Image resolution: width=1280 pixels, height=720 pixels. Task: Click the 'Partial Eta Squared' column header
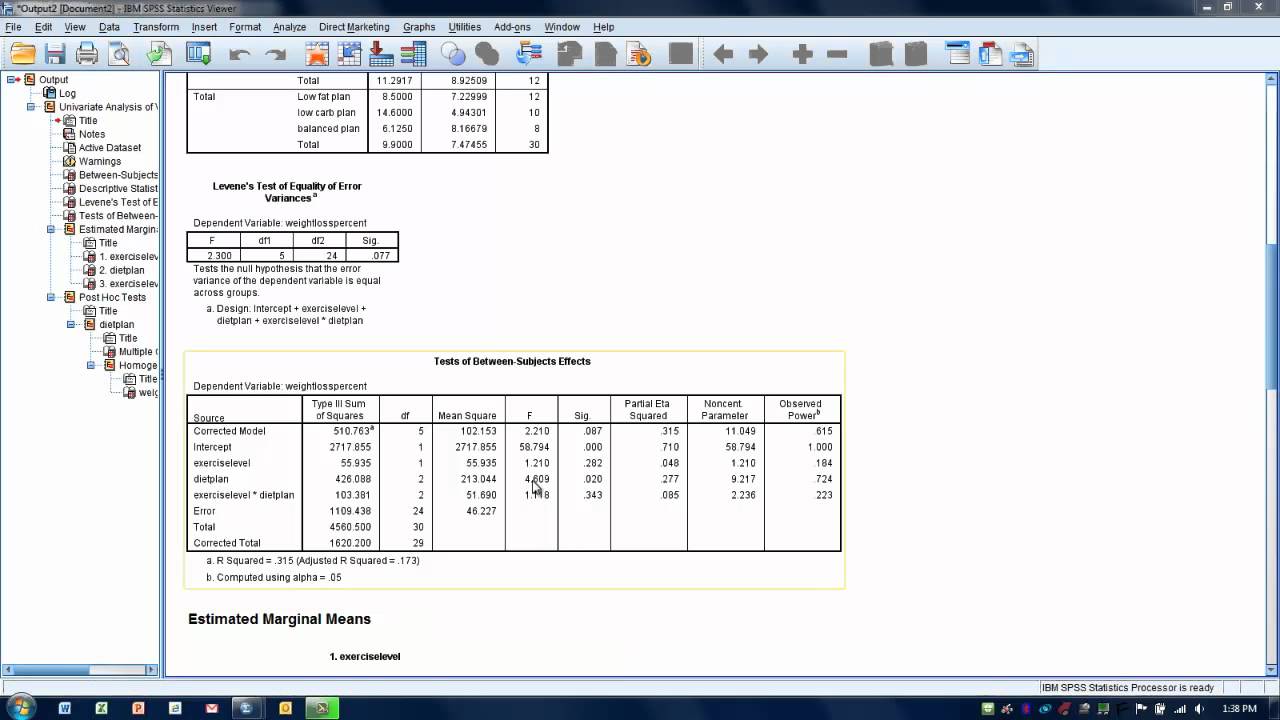tap(648, 409)
